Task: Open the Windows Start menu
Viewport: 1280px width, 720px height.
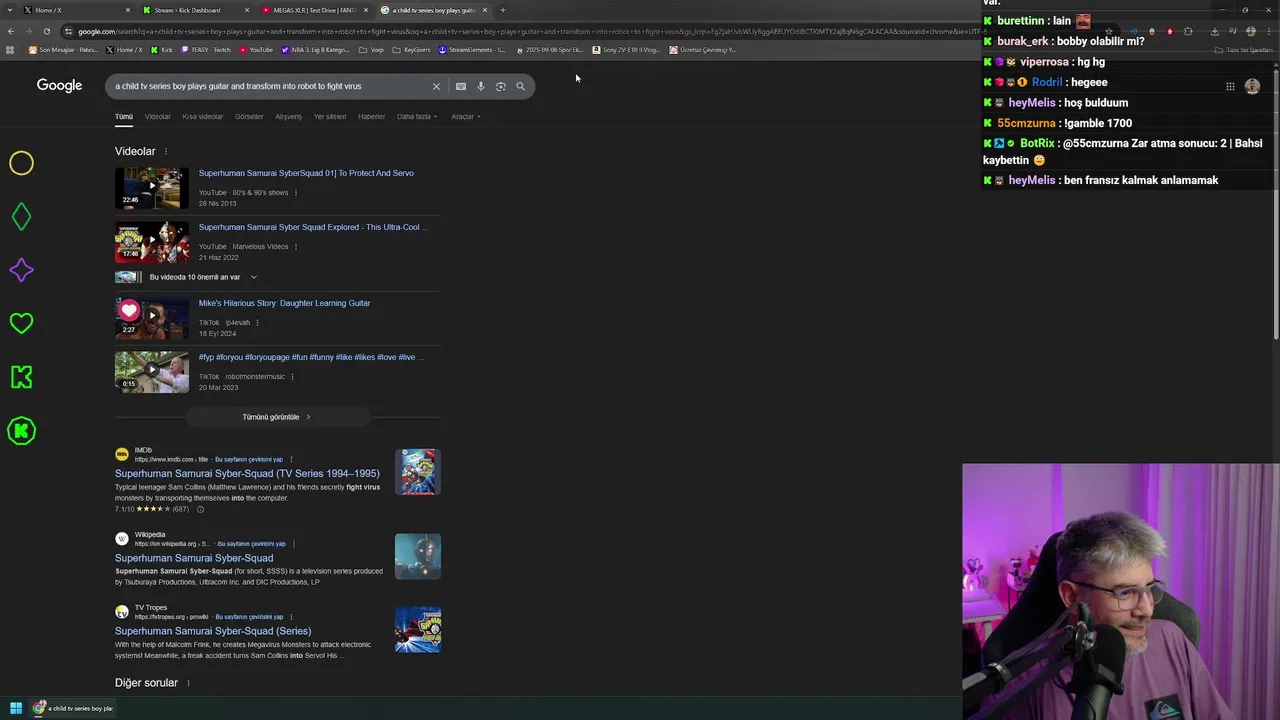Action: pyautogui.click(x=16, y=708)
